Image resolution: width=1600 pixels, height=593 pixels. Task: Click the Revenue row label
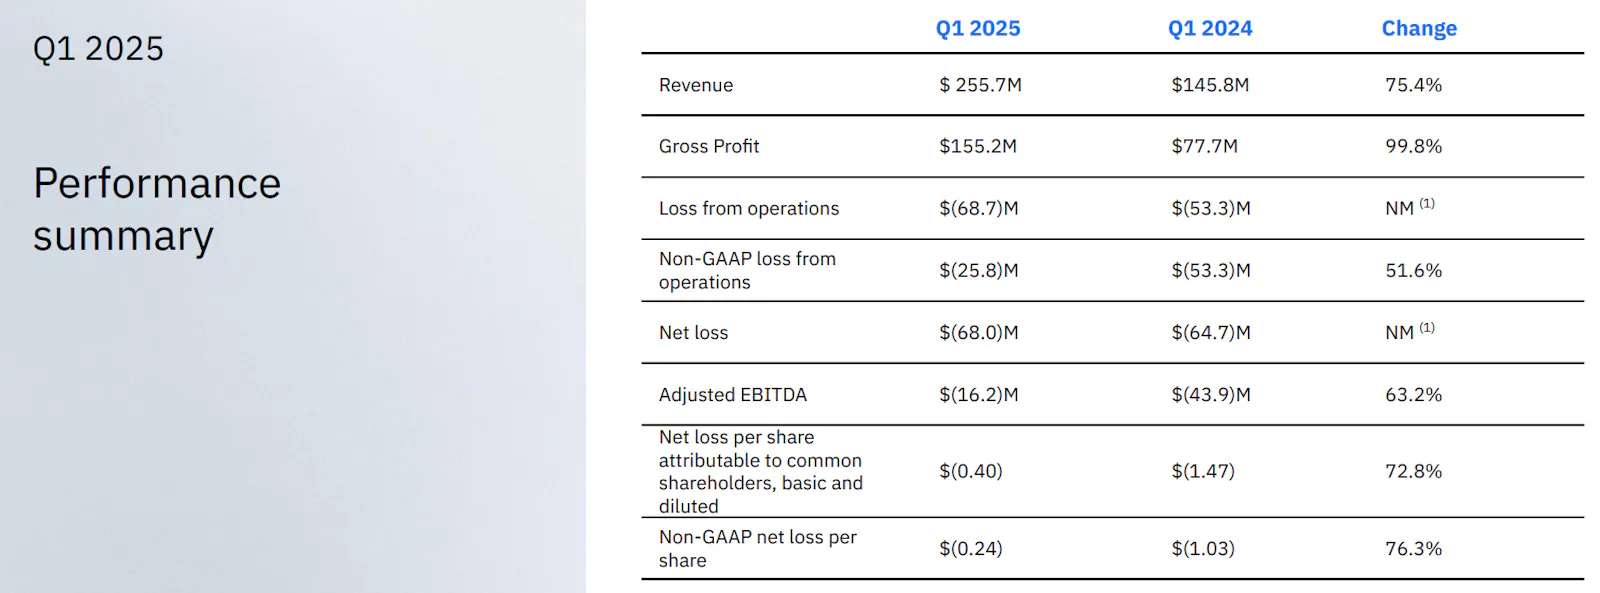tap(695, 85)
